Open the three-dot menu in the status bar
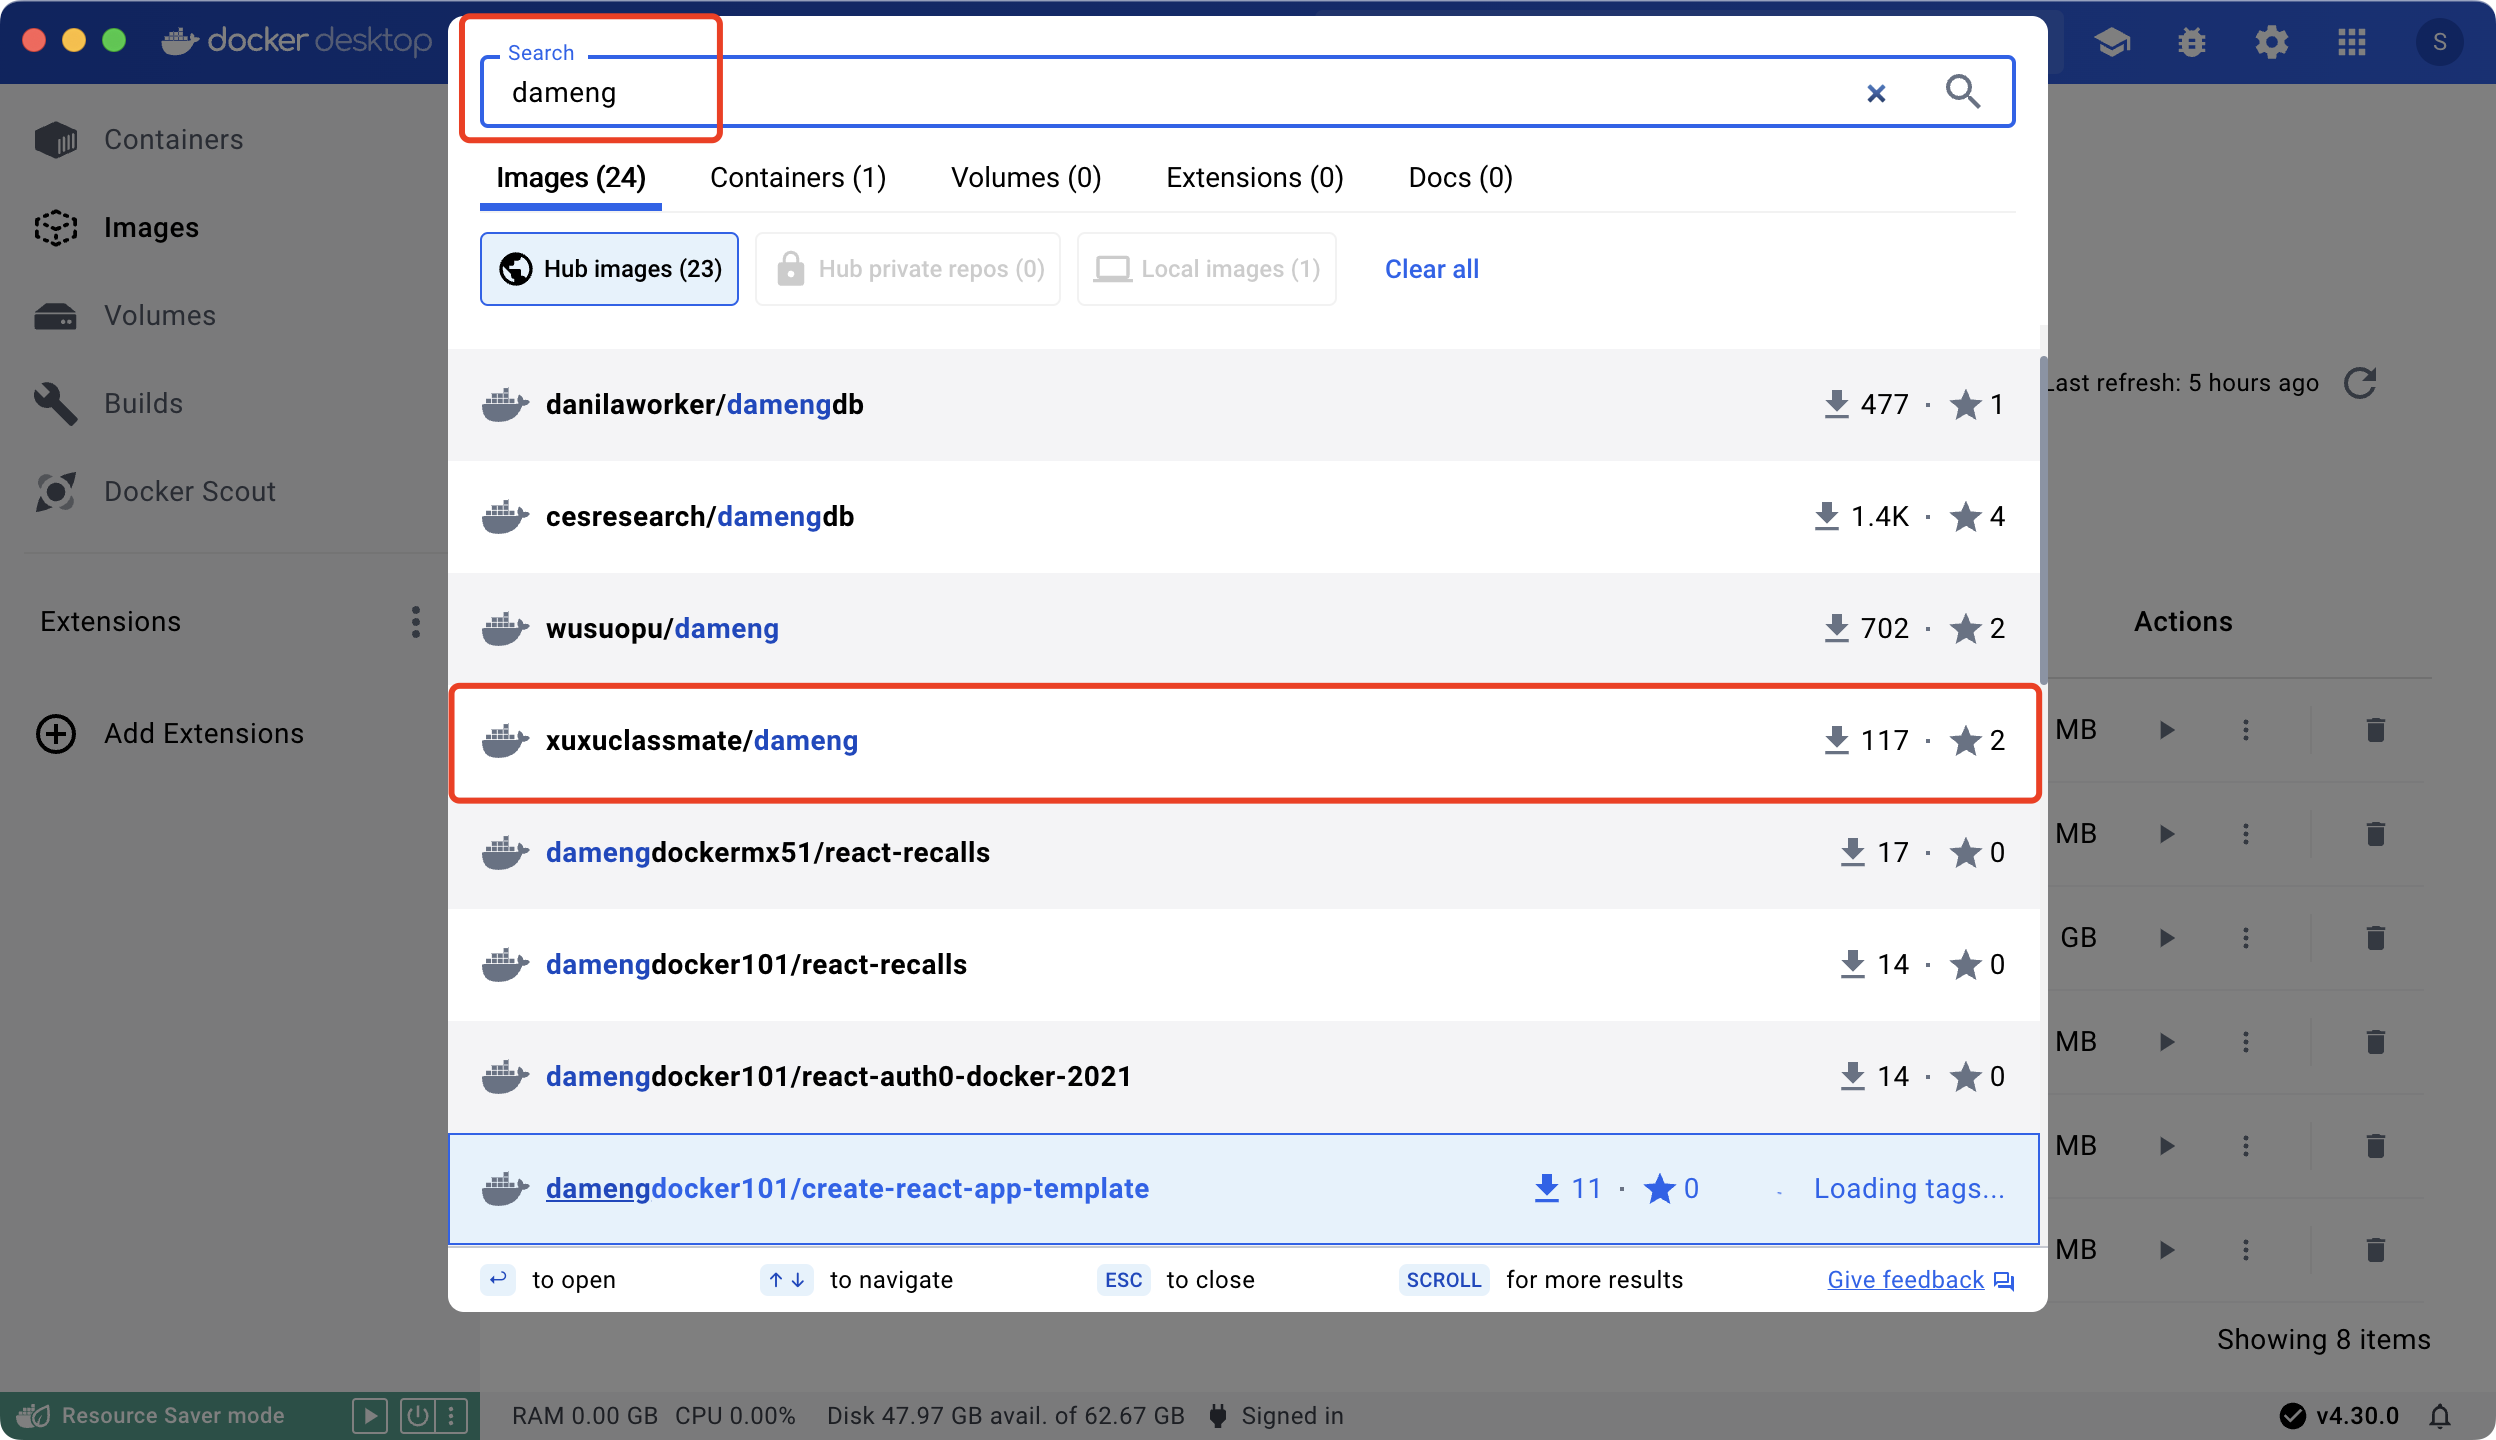The height and width of the screenshot is (1440, 2496). [x=451, y=1416]
